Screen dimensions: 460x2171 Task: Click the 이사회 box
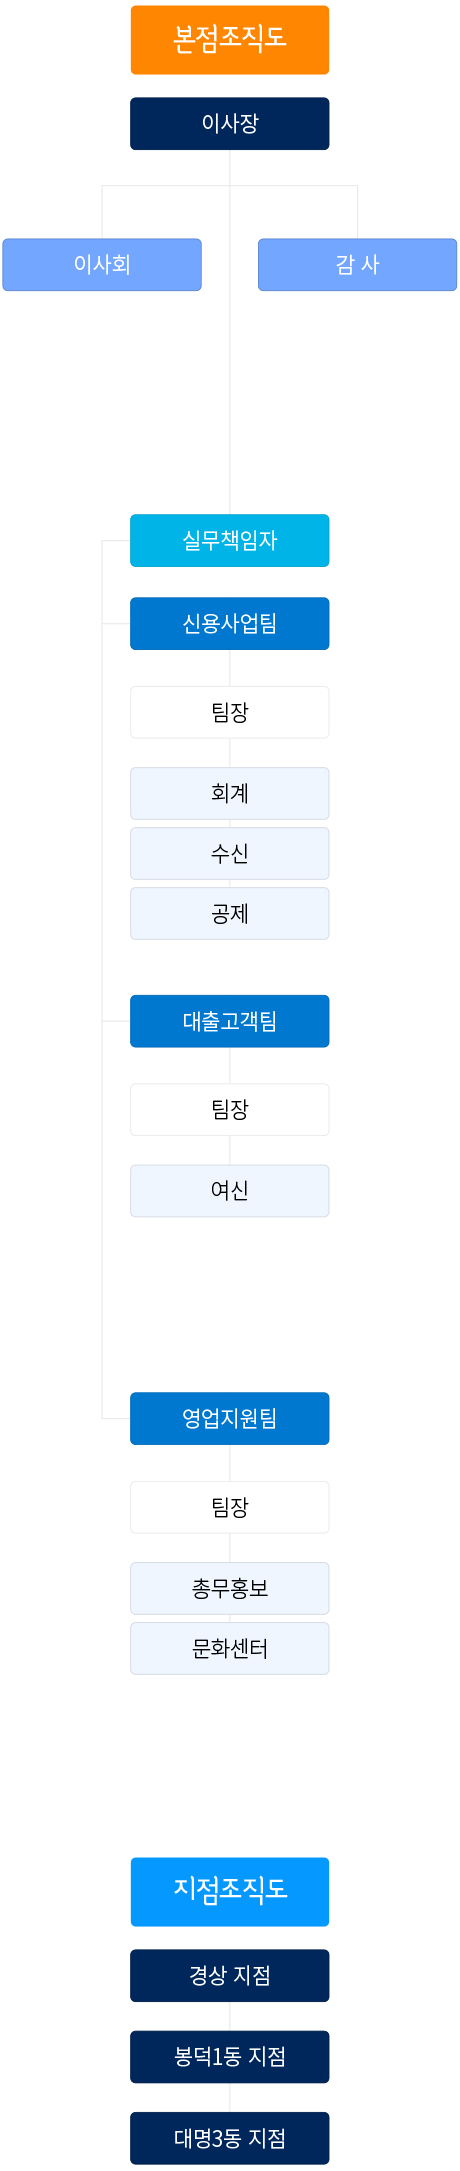(102, 265)
